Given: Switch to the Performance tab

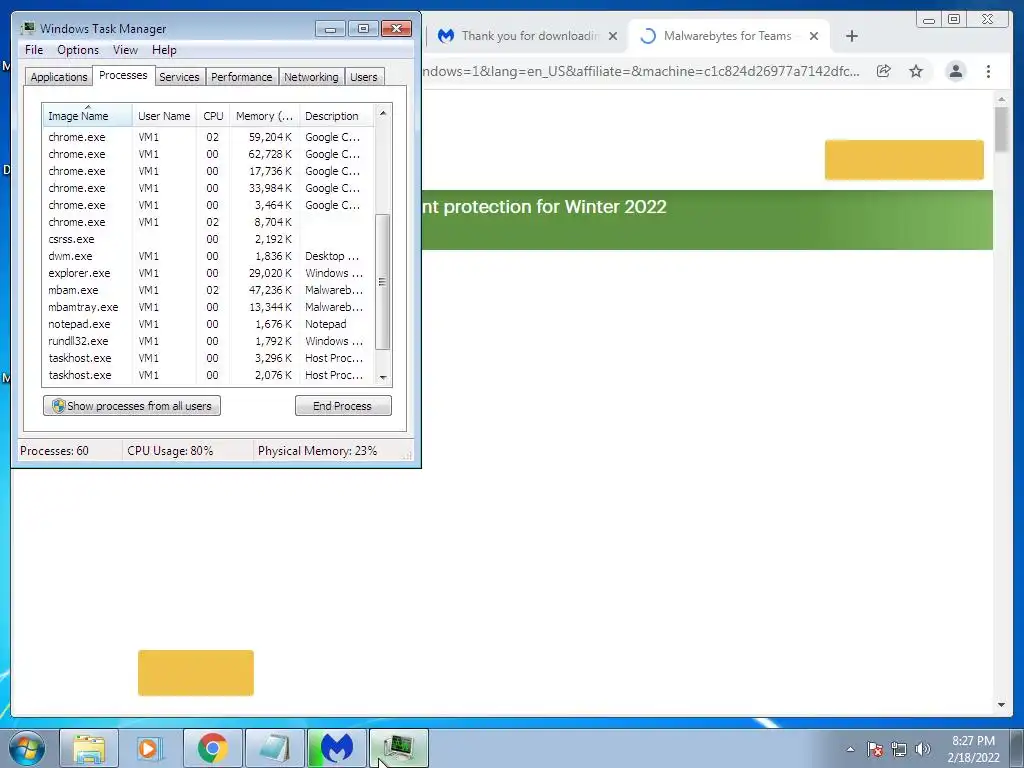Looking at the screenshot, I should (x=241, y=77).
